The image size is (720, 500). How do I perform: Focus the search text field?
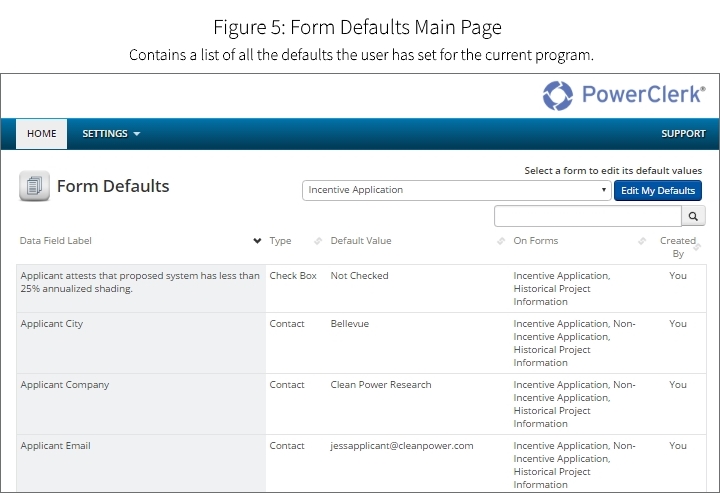588,216
